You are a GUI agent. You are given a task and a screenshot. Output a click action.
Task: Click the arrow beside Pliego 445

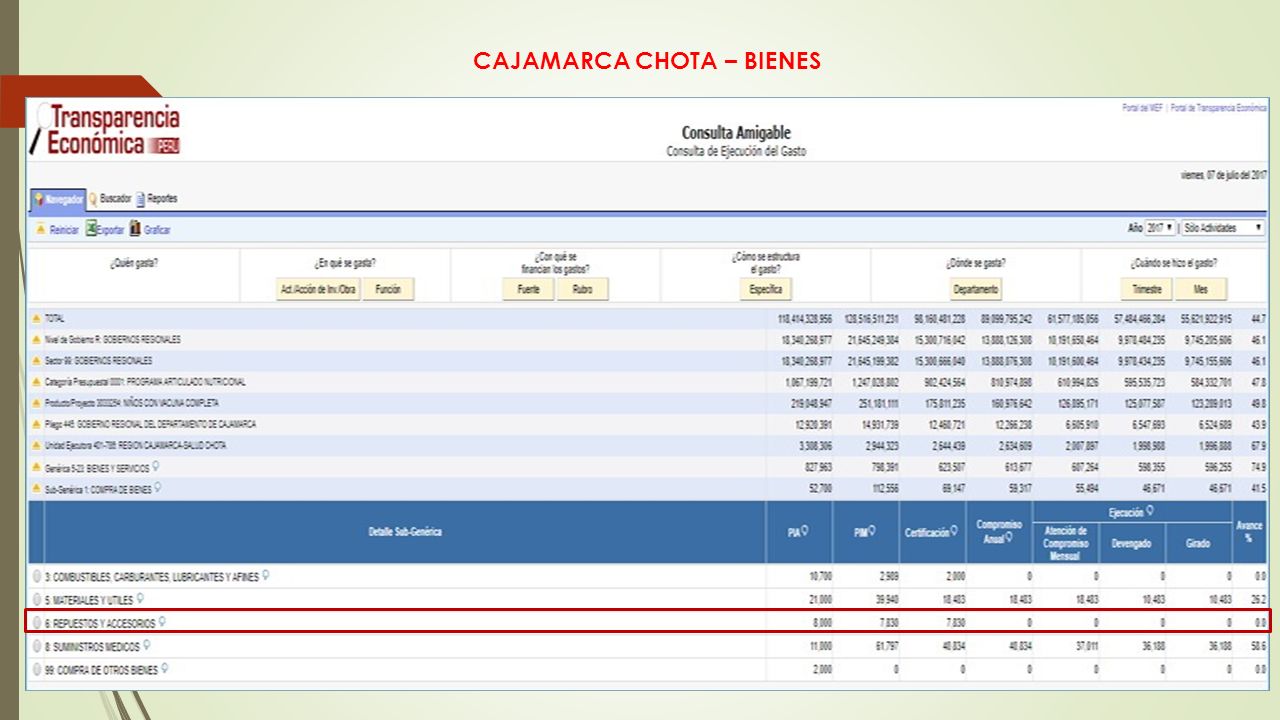[x=37, y=425]
